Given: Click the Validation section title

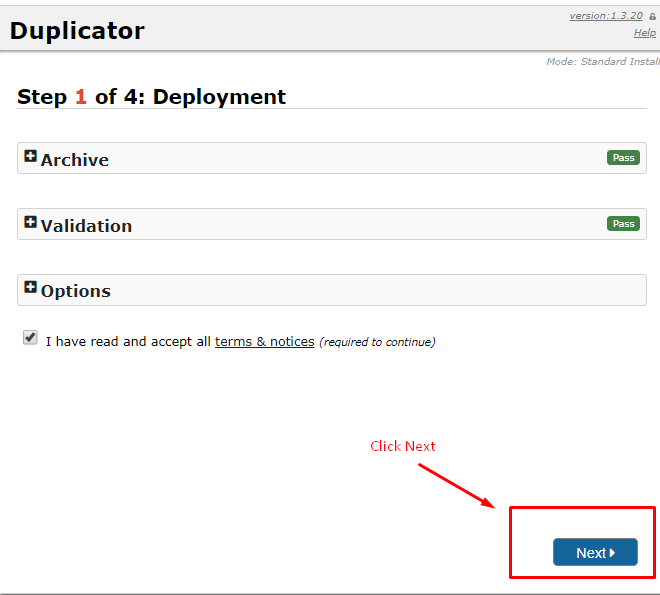Looking at the screenshot, I should [86, 226].
